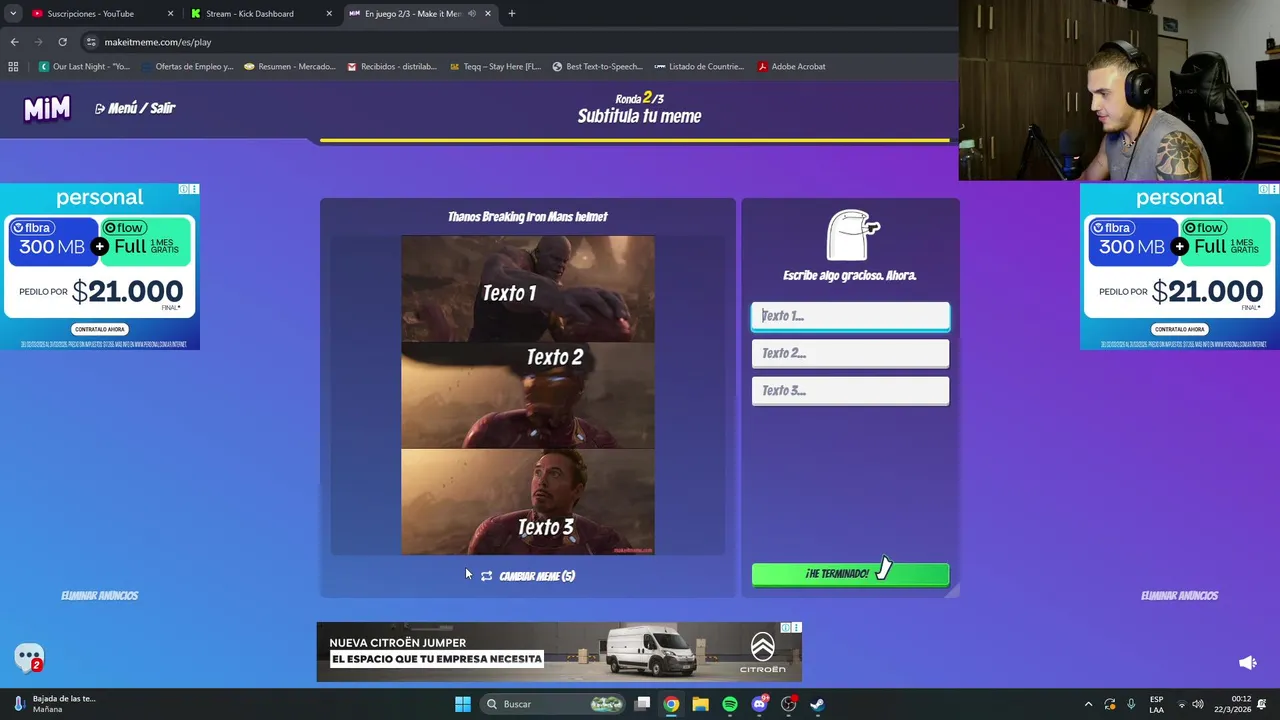1280x720 pixels.
Task: Go back in browser history
Action: pos(14,42)
